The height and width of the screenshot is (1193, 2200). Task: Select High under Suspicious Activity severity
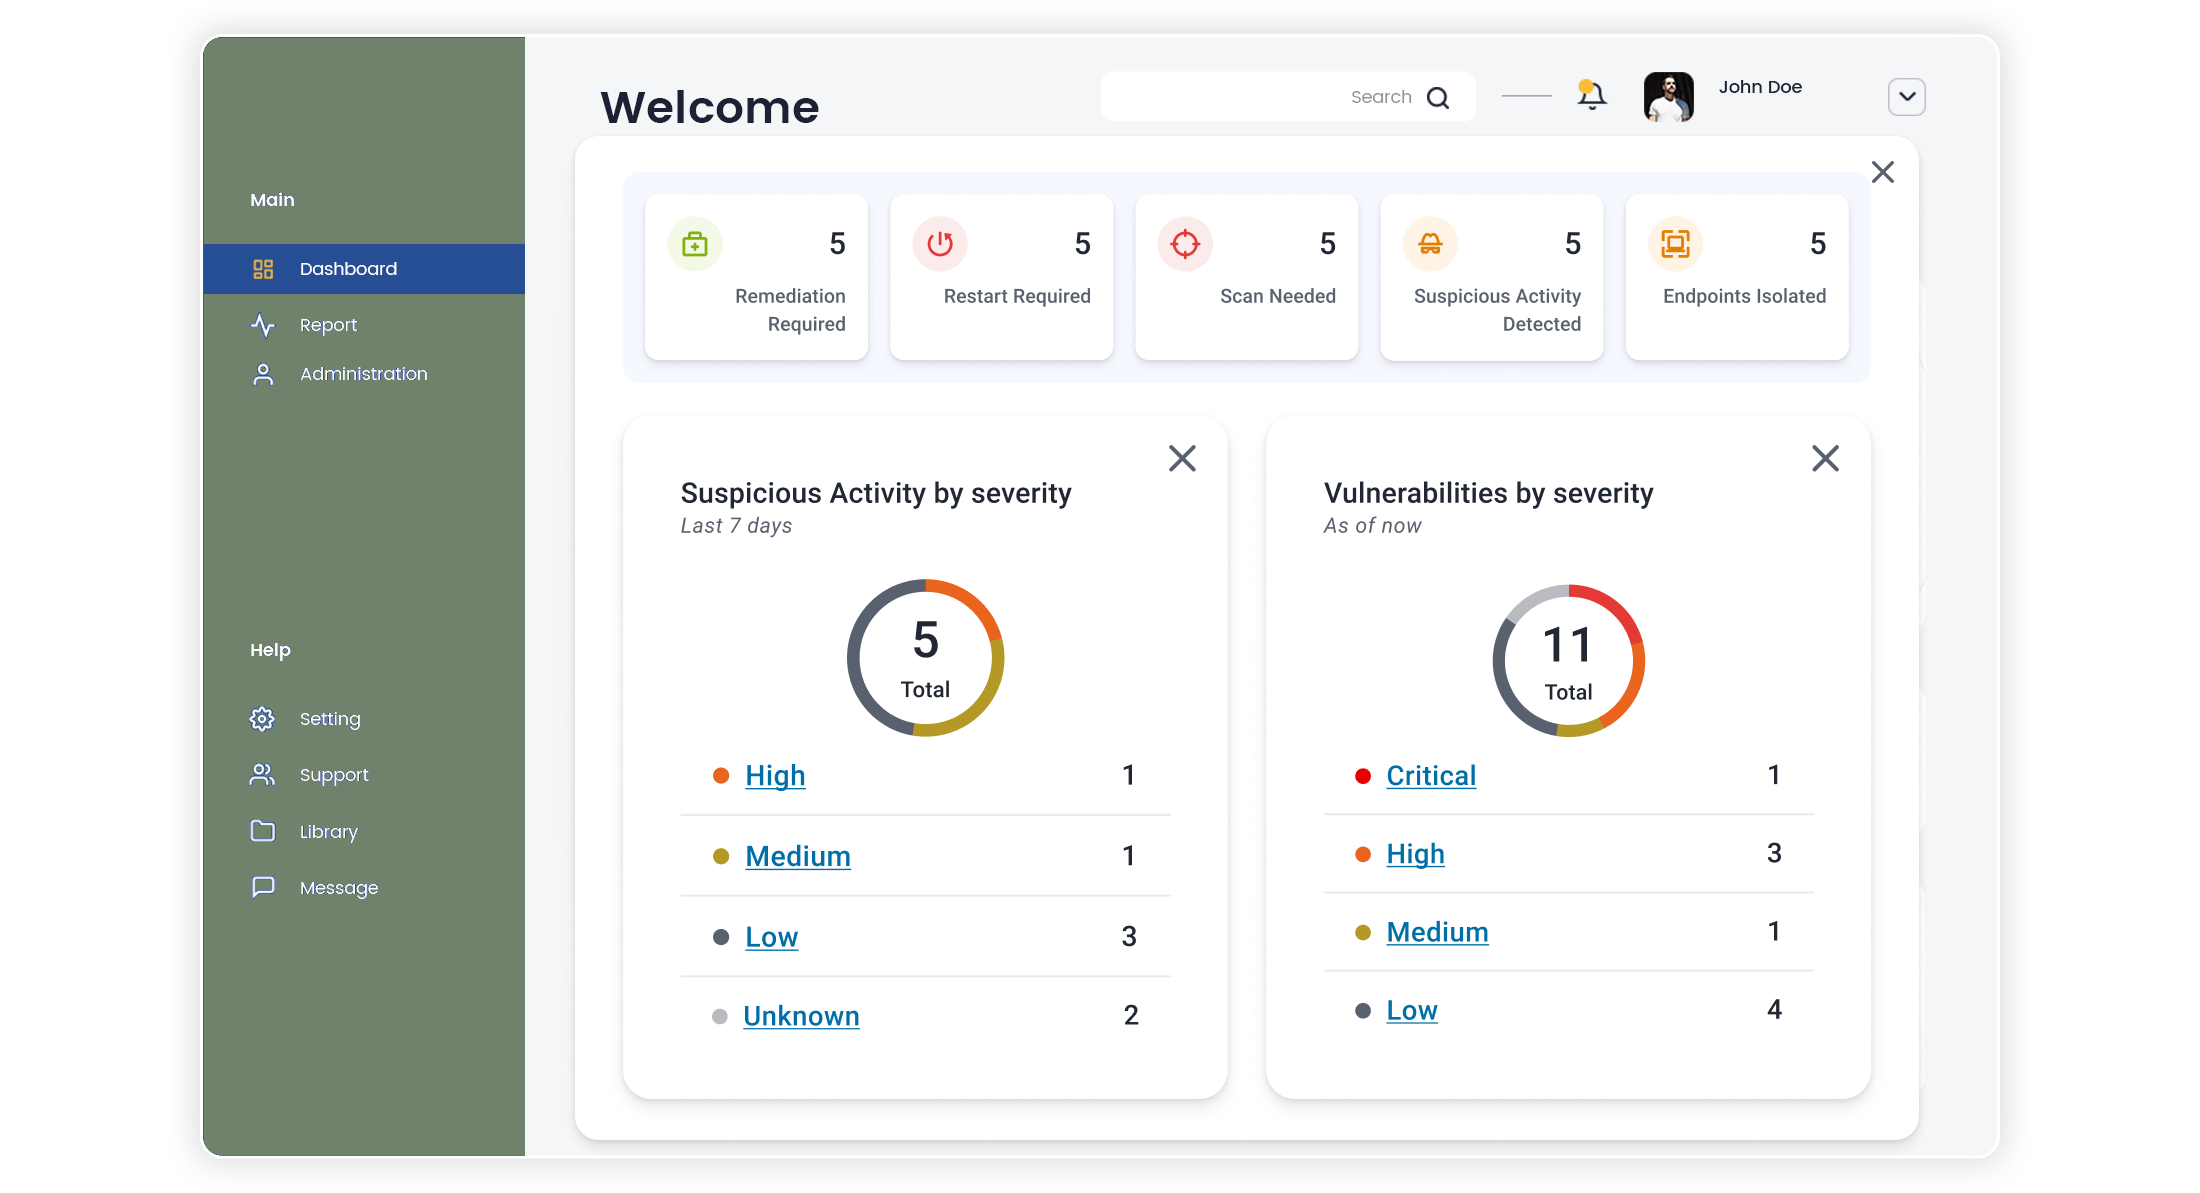pyautogui.click(x=776, y=775)
